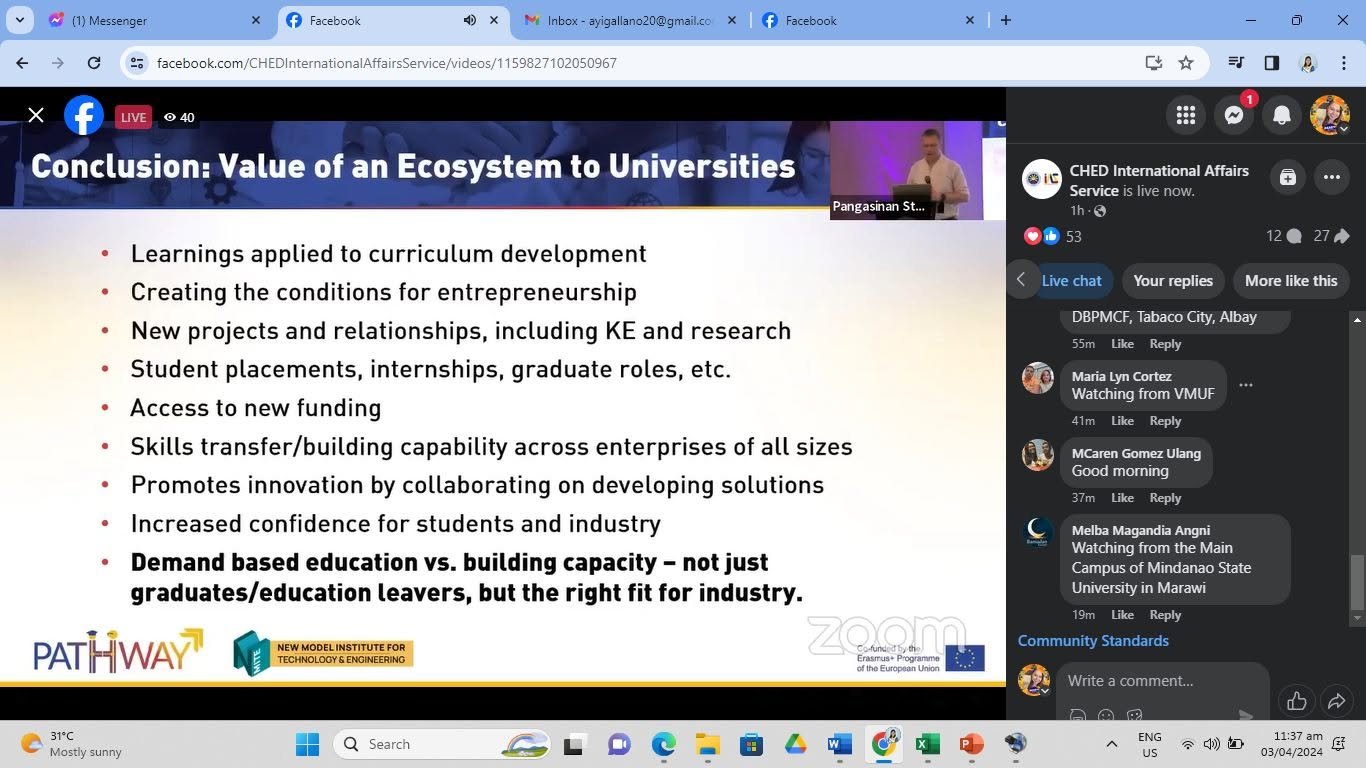Click the save video icon
1366x768 pixels.
coord(1288,178)
